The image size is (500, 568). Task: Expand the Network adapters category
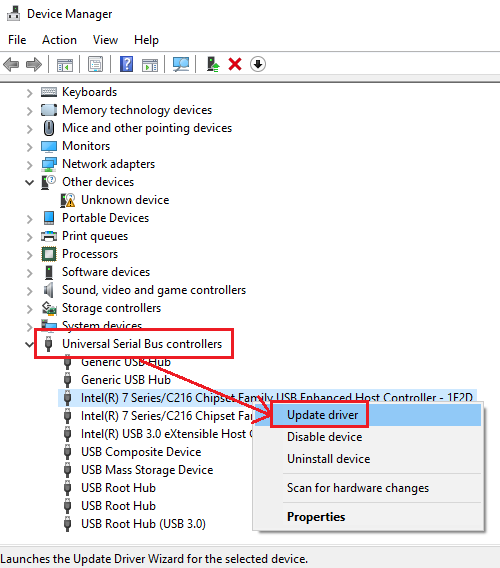(29, 165)
